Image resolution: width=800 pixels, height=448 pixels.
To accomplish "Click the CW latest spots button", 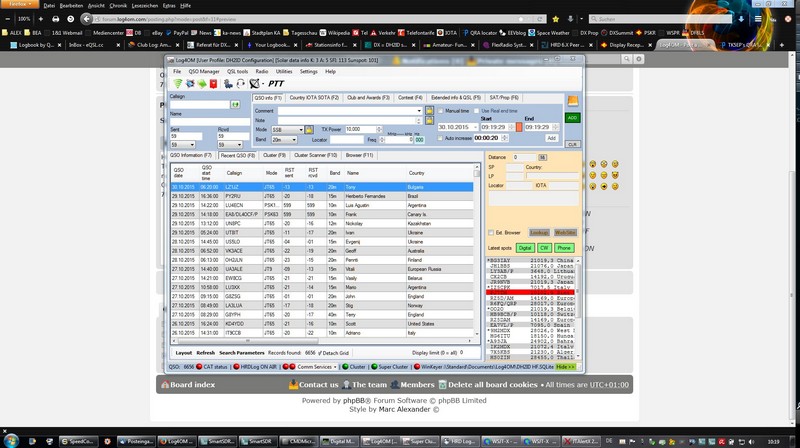I will [544, 248].
